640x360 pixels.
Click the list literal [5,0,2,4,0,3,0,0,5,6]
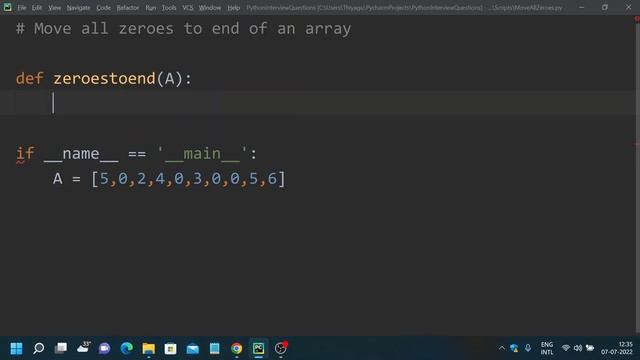click(188, 179)
